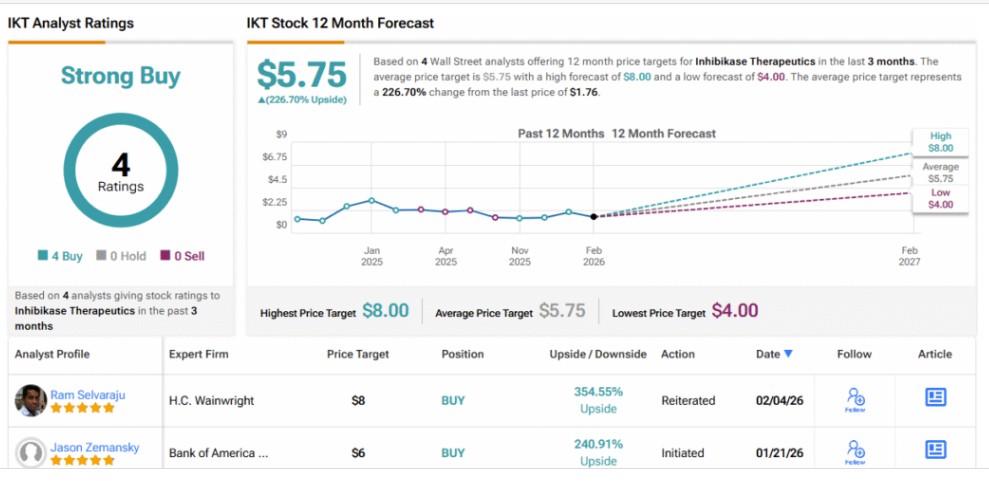
Task: Click the Price Target column header
Action: 357,354
